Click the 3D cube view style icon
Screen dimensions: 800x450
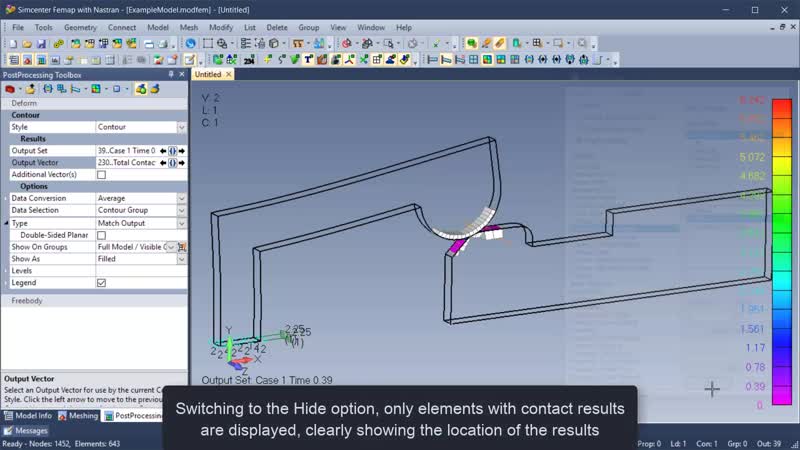coord(274,44)
